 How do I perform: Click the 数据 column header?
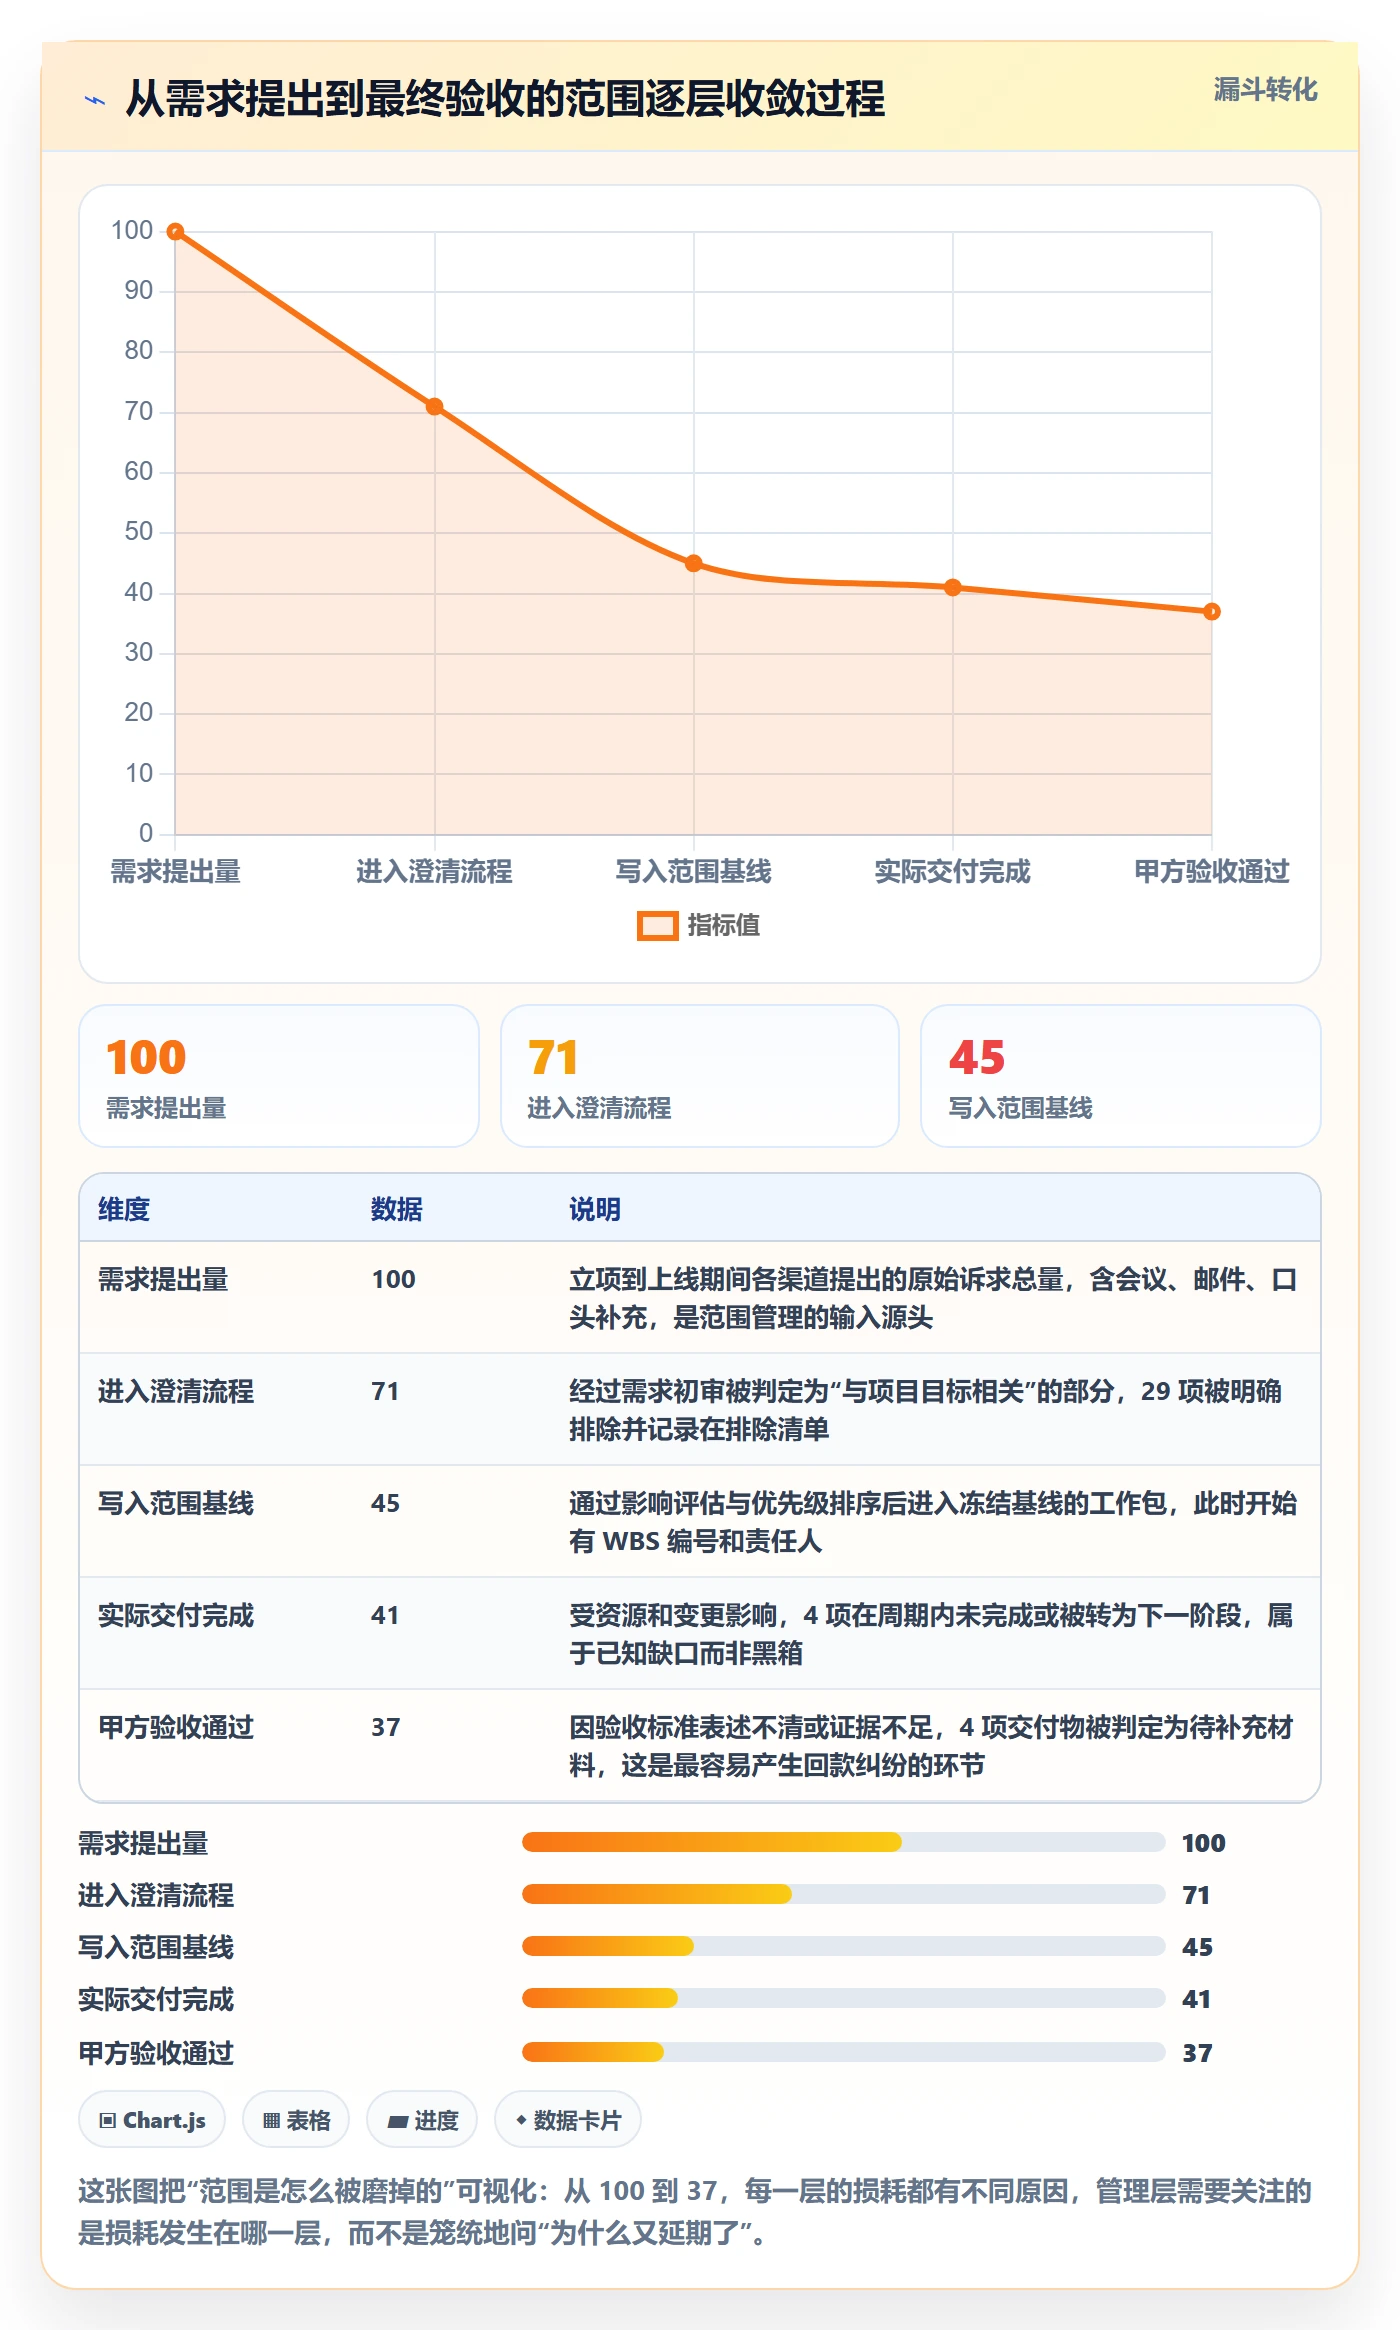(x=397, y=1209)
